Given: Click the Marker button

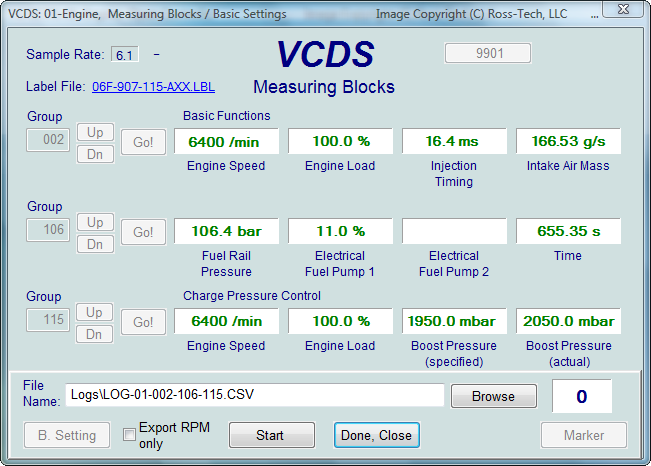Looking at the screenshot, I should pyautogui.click(x=584, y=435).
